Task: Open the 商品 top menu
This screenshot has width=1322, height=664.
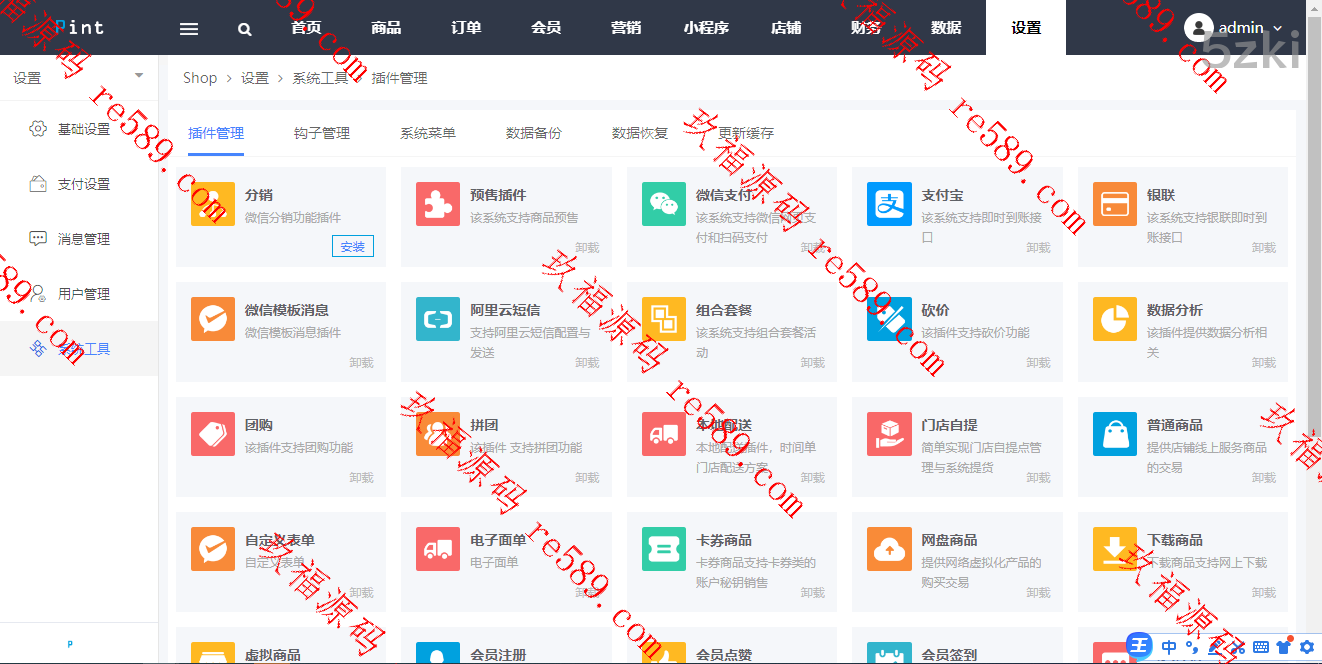Action: click(x=386, y=27)
